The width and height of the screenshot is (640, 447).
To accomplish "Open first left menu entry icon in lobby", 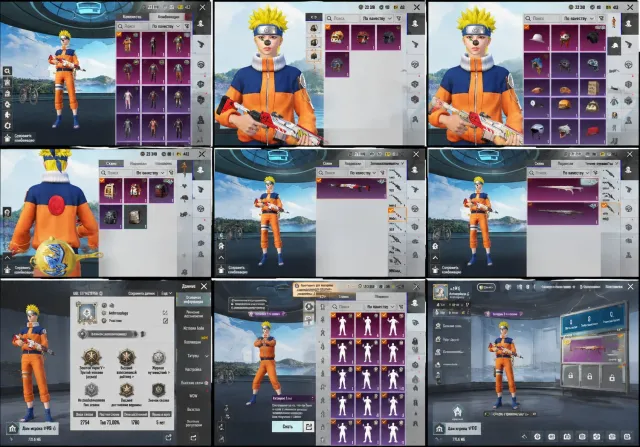I will pos(438,326).
